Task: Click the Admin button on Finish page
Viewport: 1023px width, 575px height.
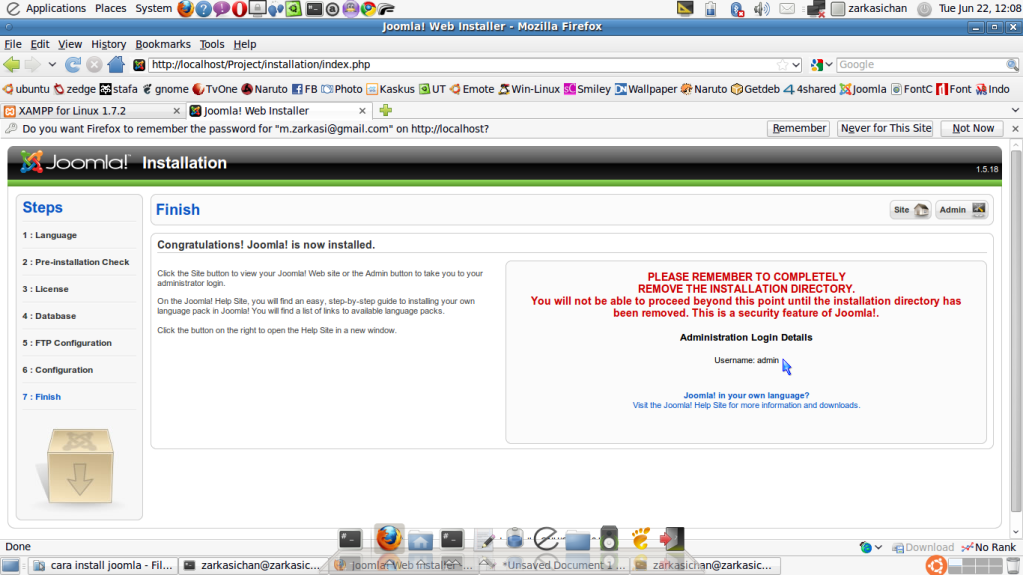Action: [962, 210]
